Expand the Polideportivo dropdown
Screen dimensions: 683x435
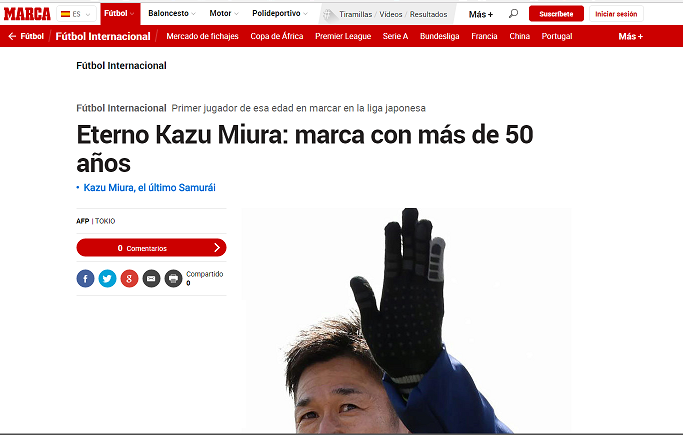click(x=280, y=13)
